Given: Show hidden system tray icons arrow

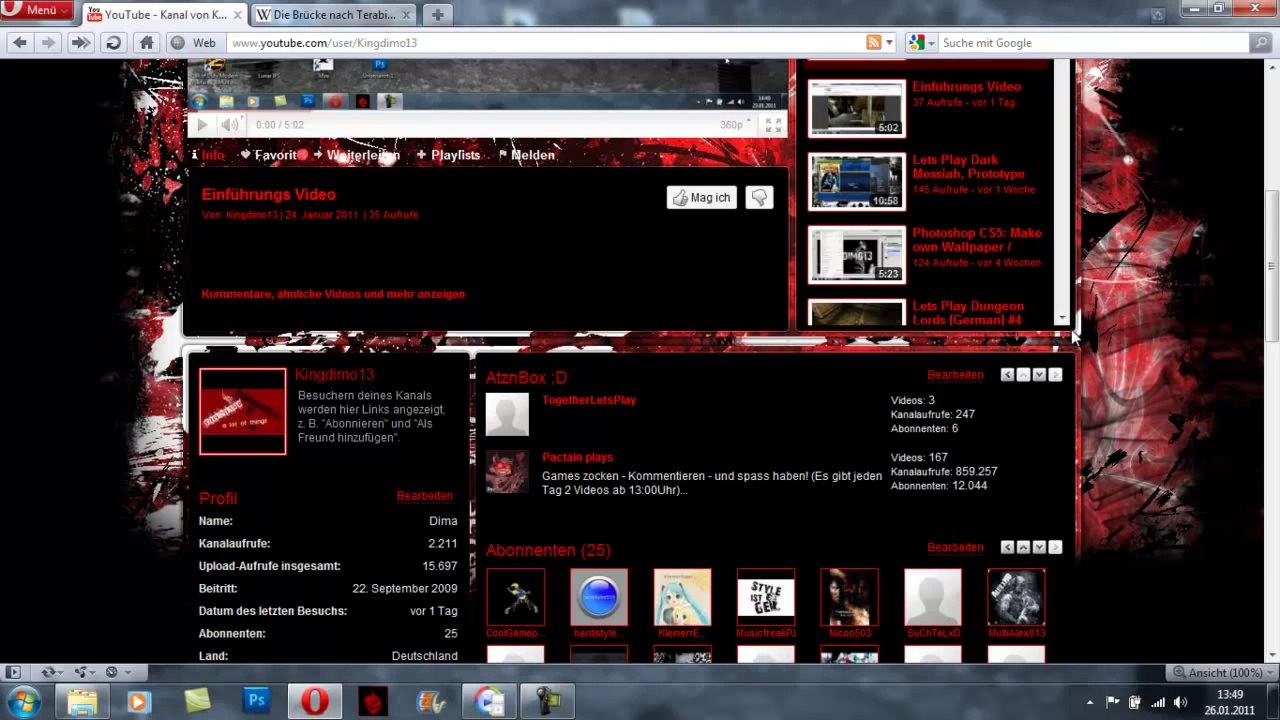Looking at the screenshot, I should [x=1090, y=702].
